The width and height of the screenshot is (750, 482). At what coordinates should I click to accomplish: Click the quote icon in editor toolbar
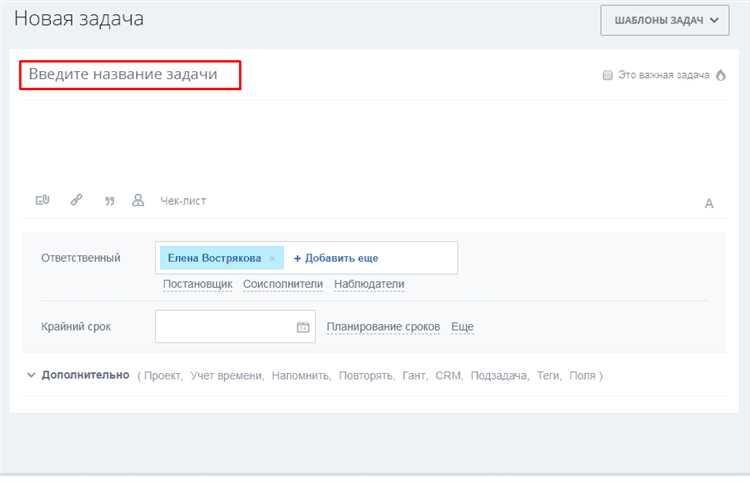(109, 201)
